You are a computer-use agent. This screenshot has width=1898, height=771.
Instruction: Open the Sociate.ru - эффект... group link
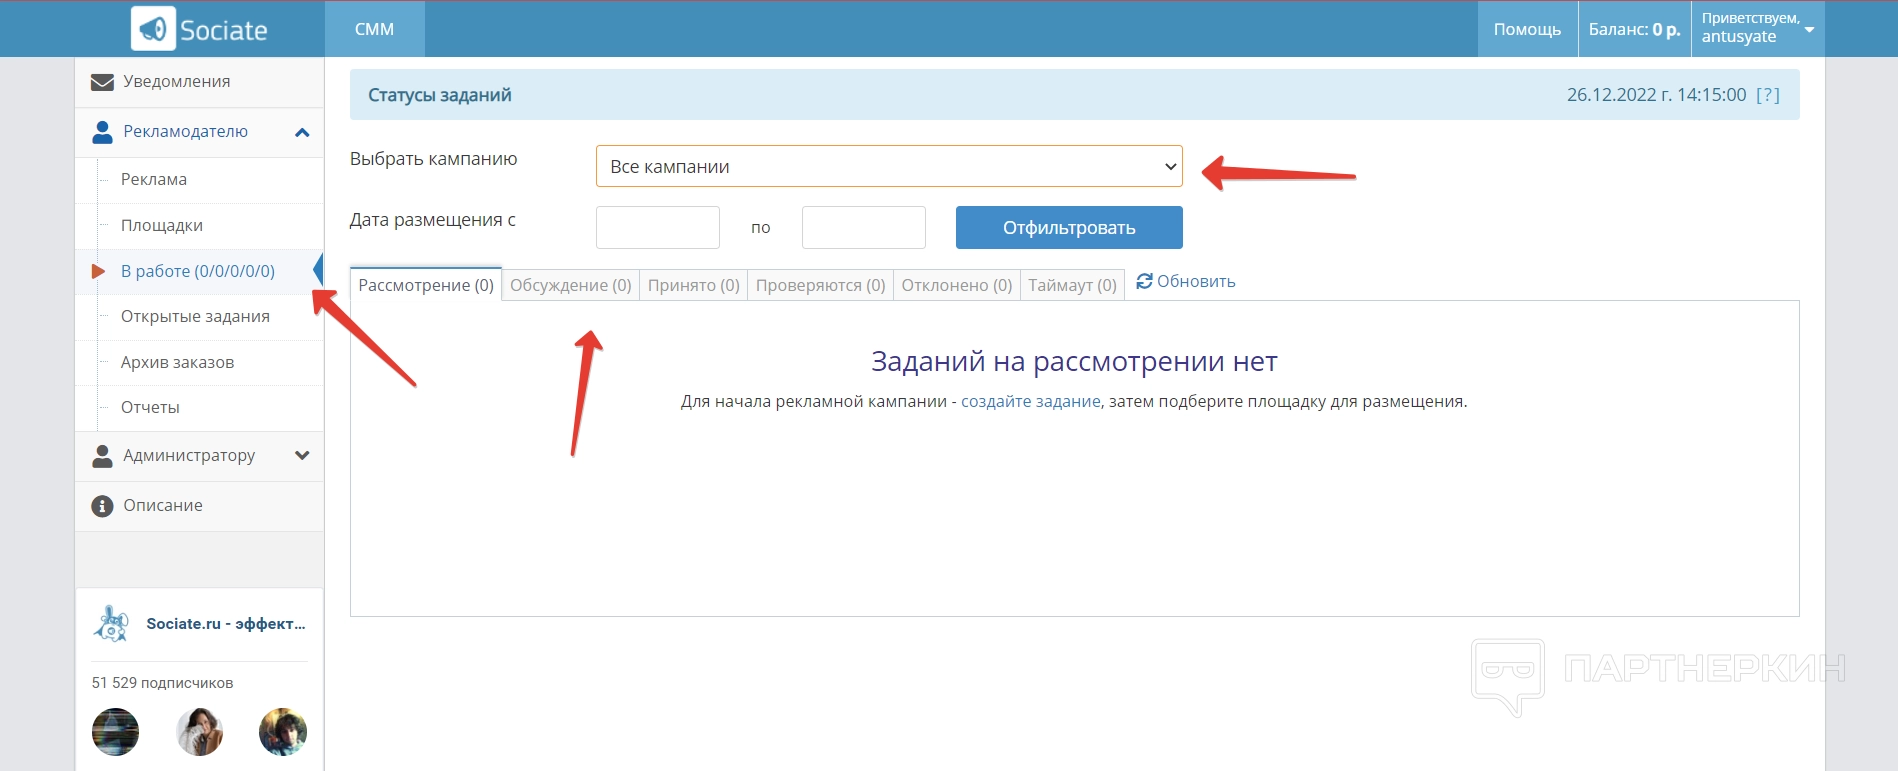226,624
